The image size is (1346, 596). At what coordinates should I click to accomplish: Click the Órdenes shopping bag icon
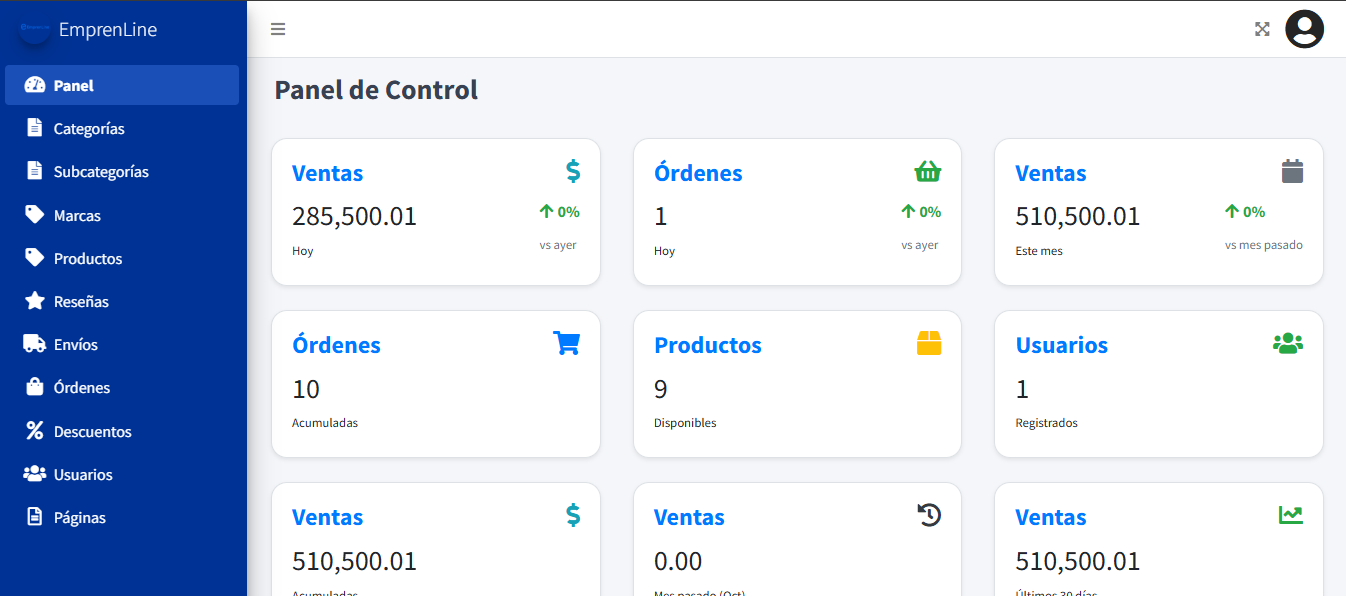pos(35,387)
